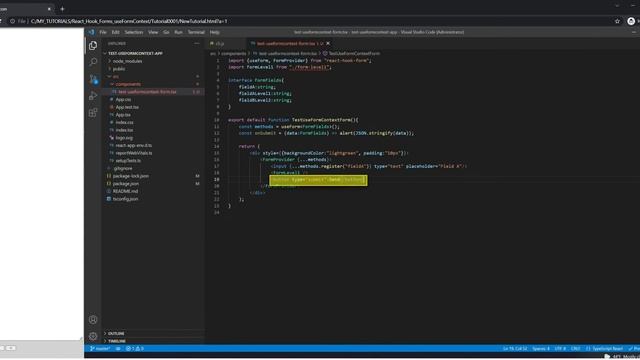Collapse the TEST-USEFORMCONTEXT-APP root folder

(x=135, y=53)
